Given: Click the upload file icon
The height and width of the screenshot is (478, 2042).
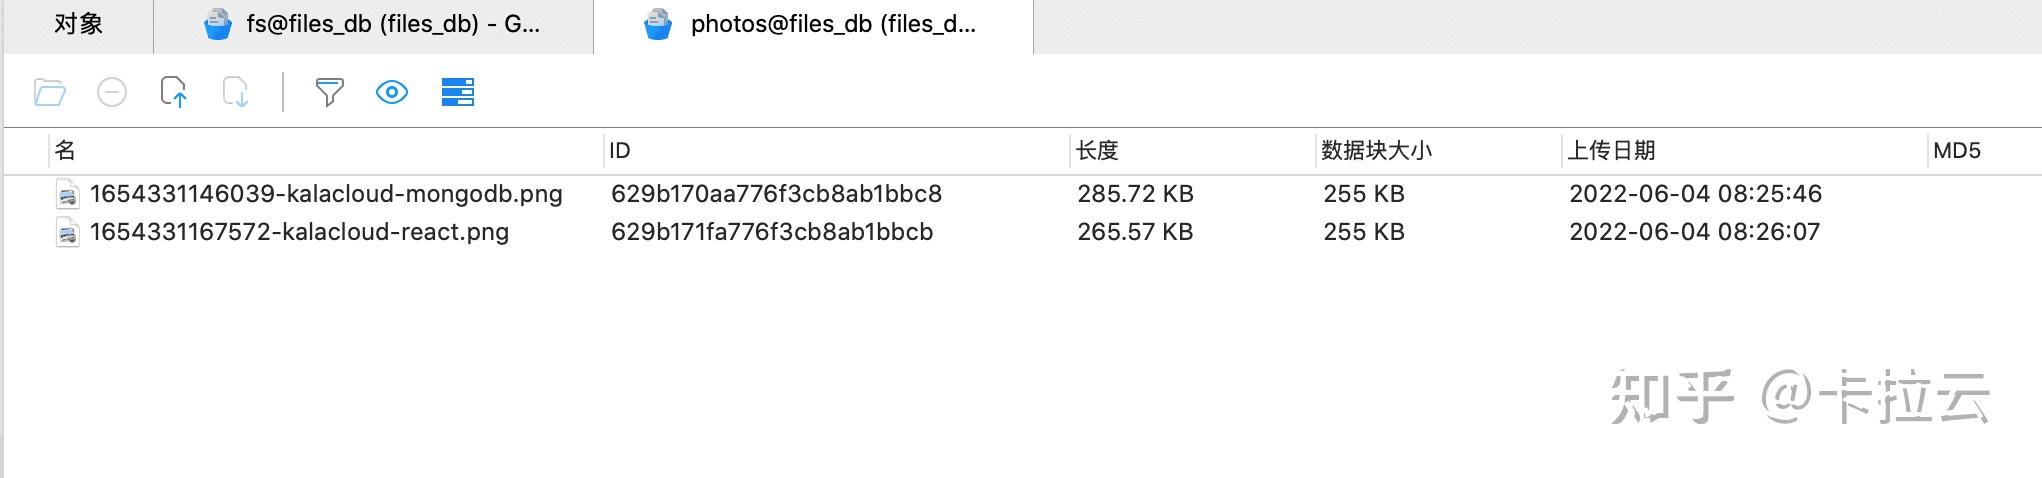Looking at the screenshot, I should pos(174,93).
